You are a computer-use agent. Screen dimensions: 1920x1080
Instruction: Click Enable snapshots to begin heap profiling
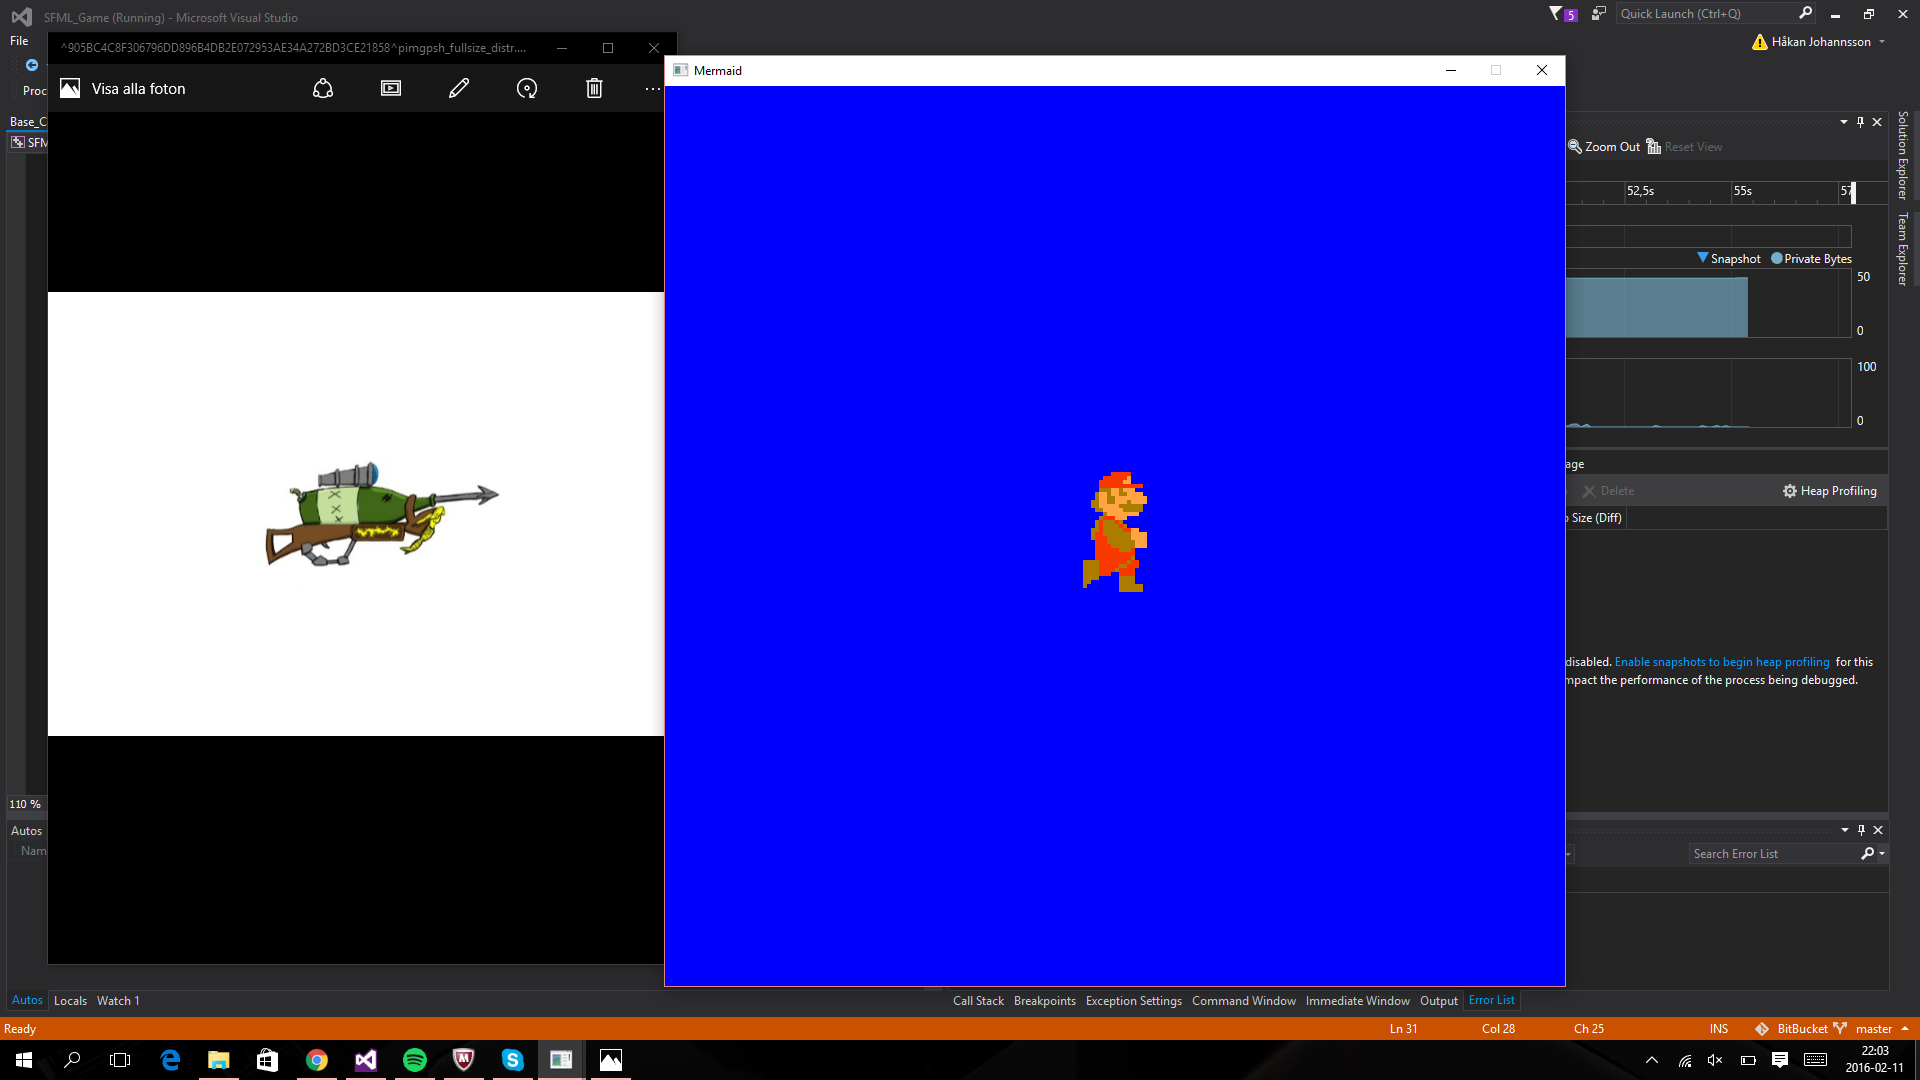point(1721,662)
